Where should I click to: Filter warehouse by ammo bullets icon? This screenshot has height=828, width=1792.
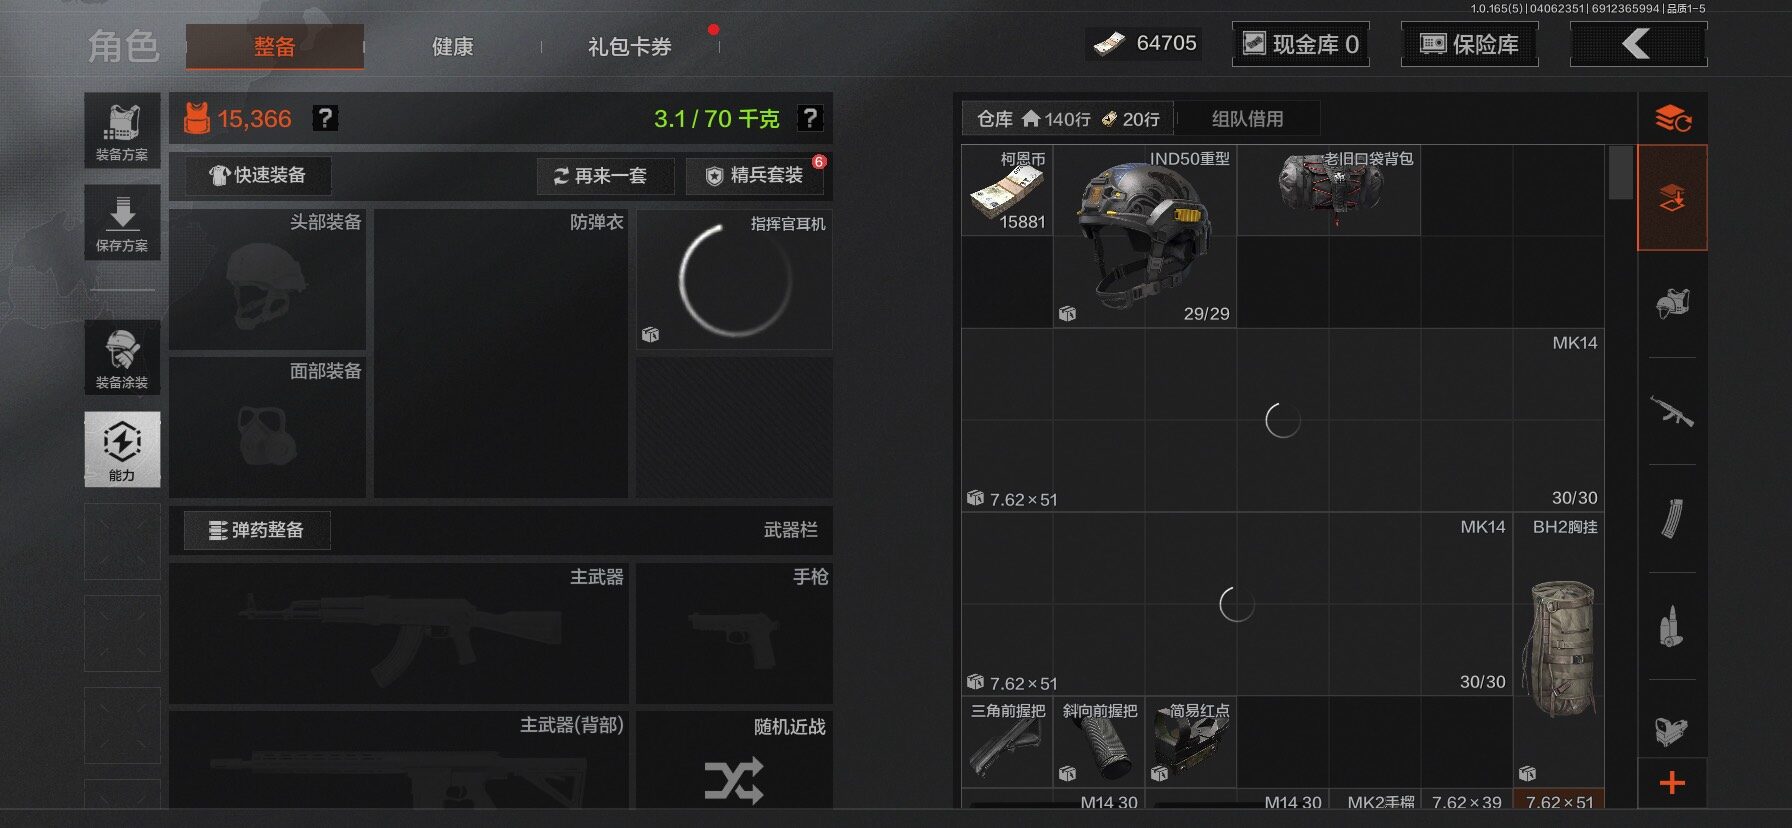click(1671, 626)
